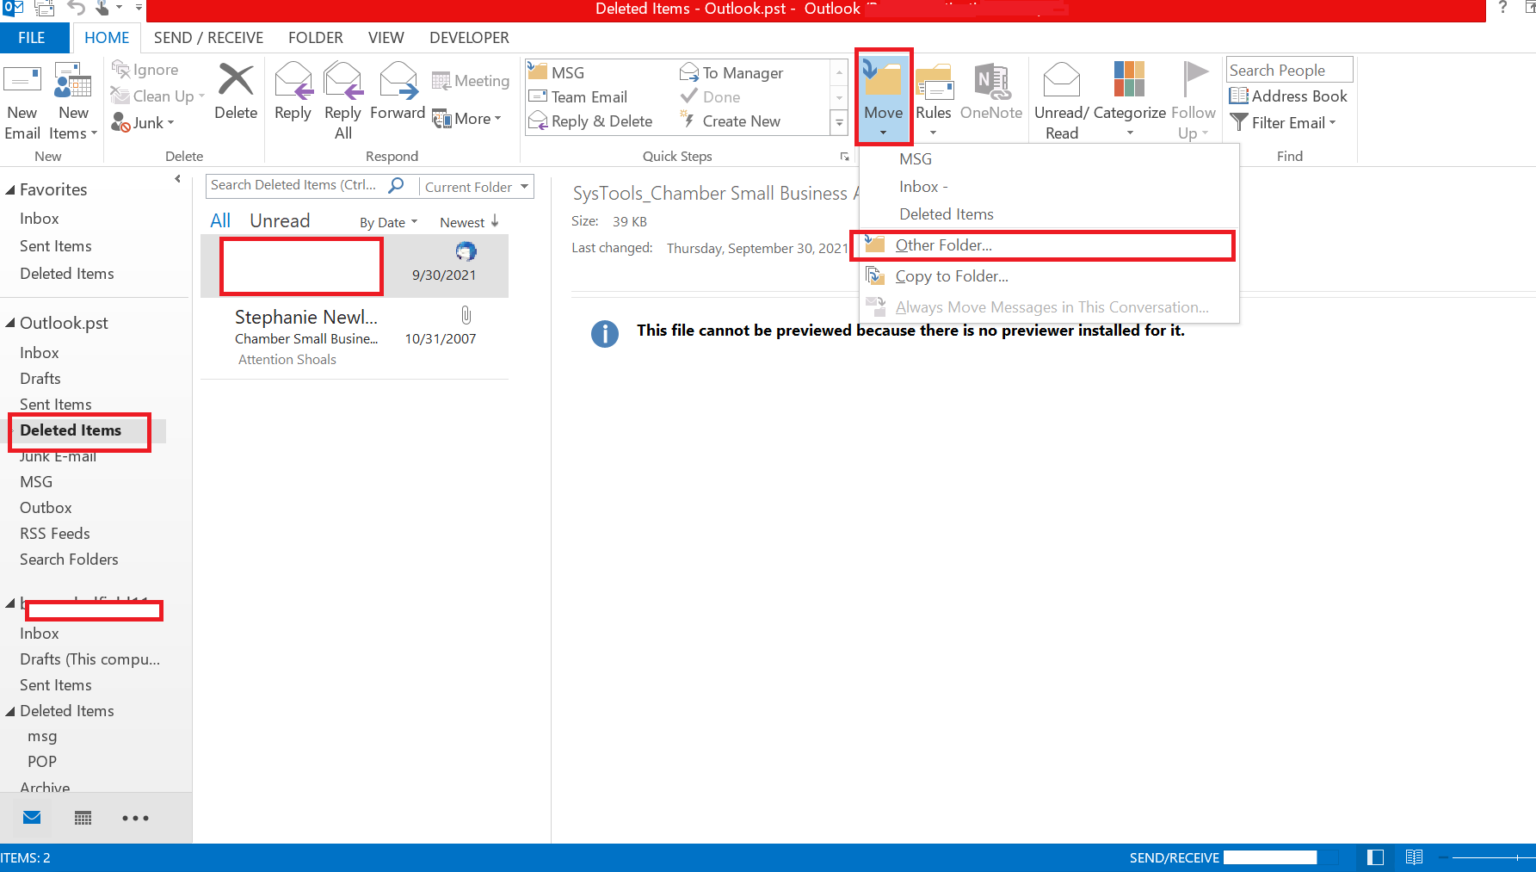Click the Normal view status bar button
Screen dimensions: 1536x872
[1376, 857]
